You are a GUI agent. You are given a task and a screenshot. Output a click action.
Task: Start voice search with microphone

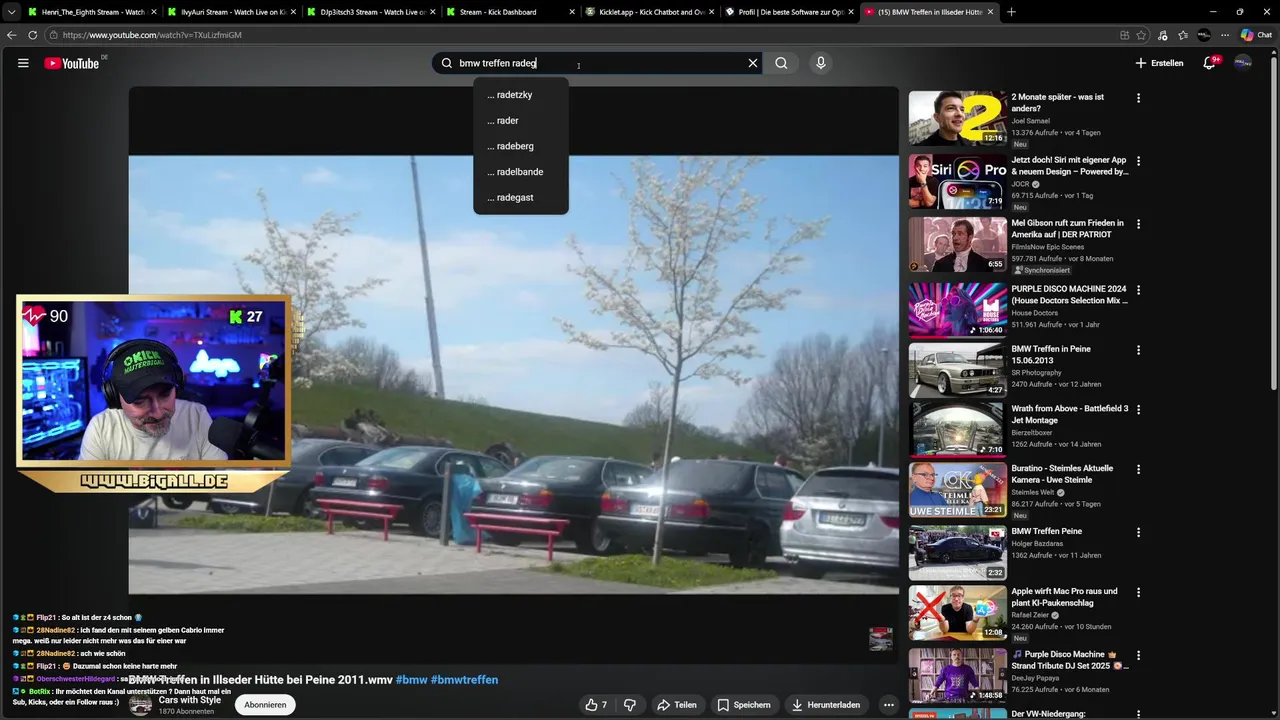point(820,63)
